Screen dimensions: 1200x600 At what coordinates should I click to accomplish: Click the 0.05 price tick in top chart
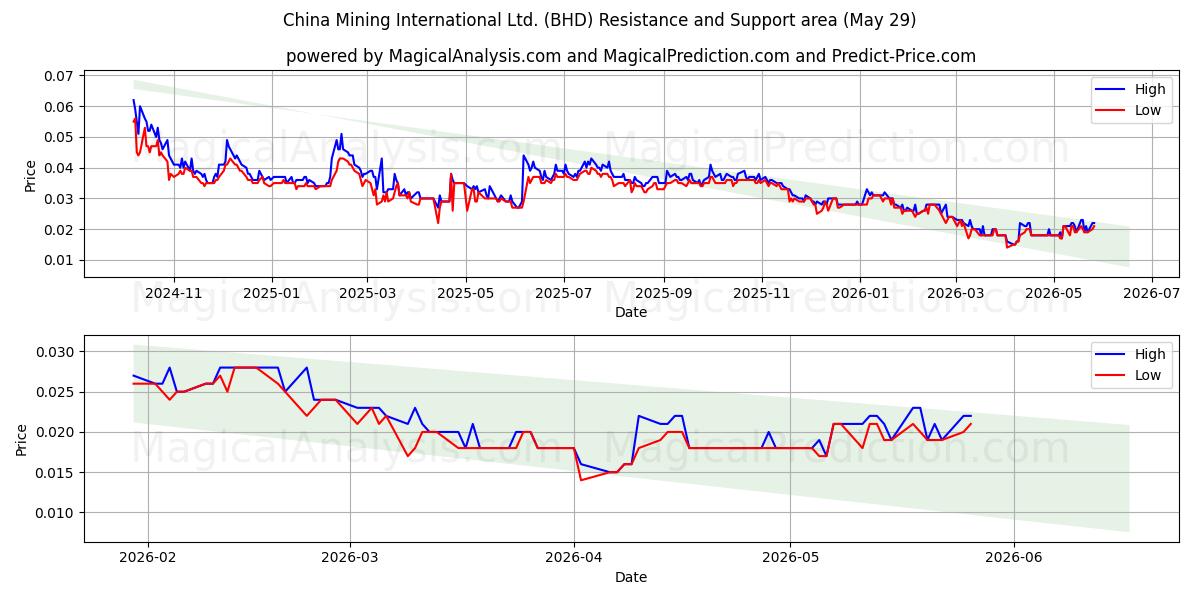point(61,137)
